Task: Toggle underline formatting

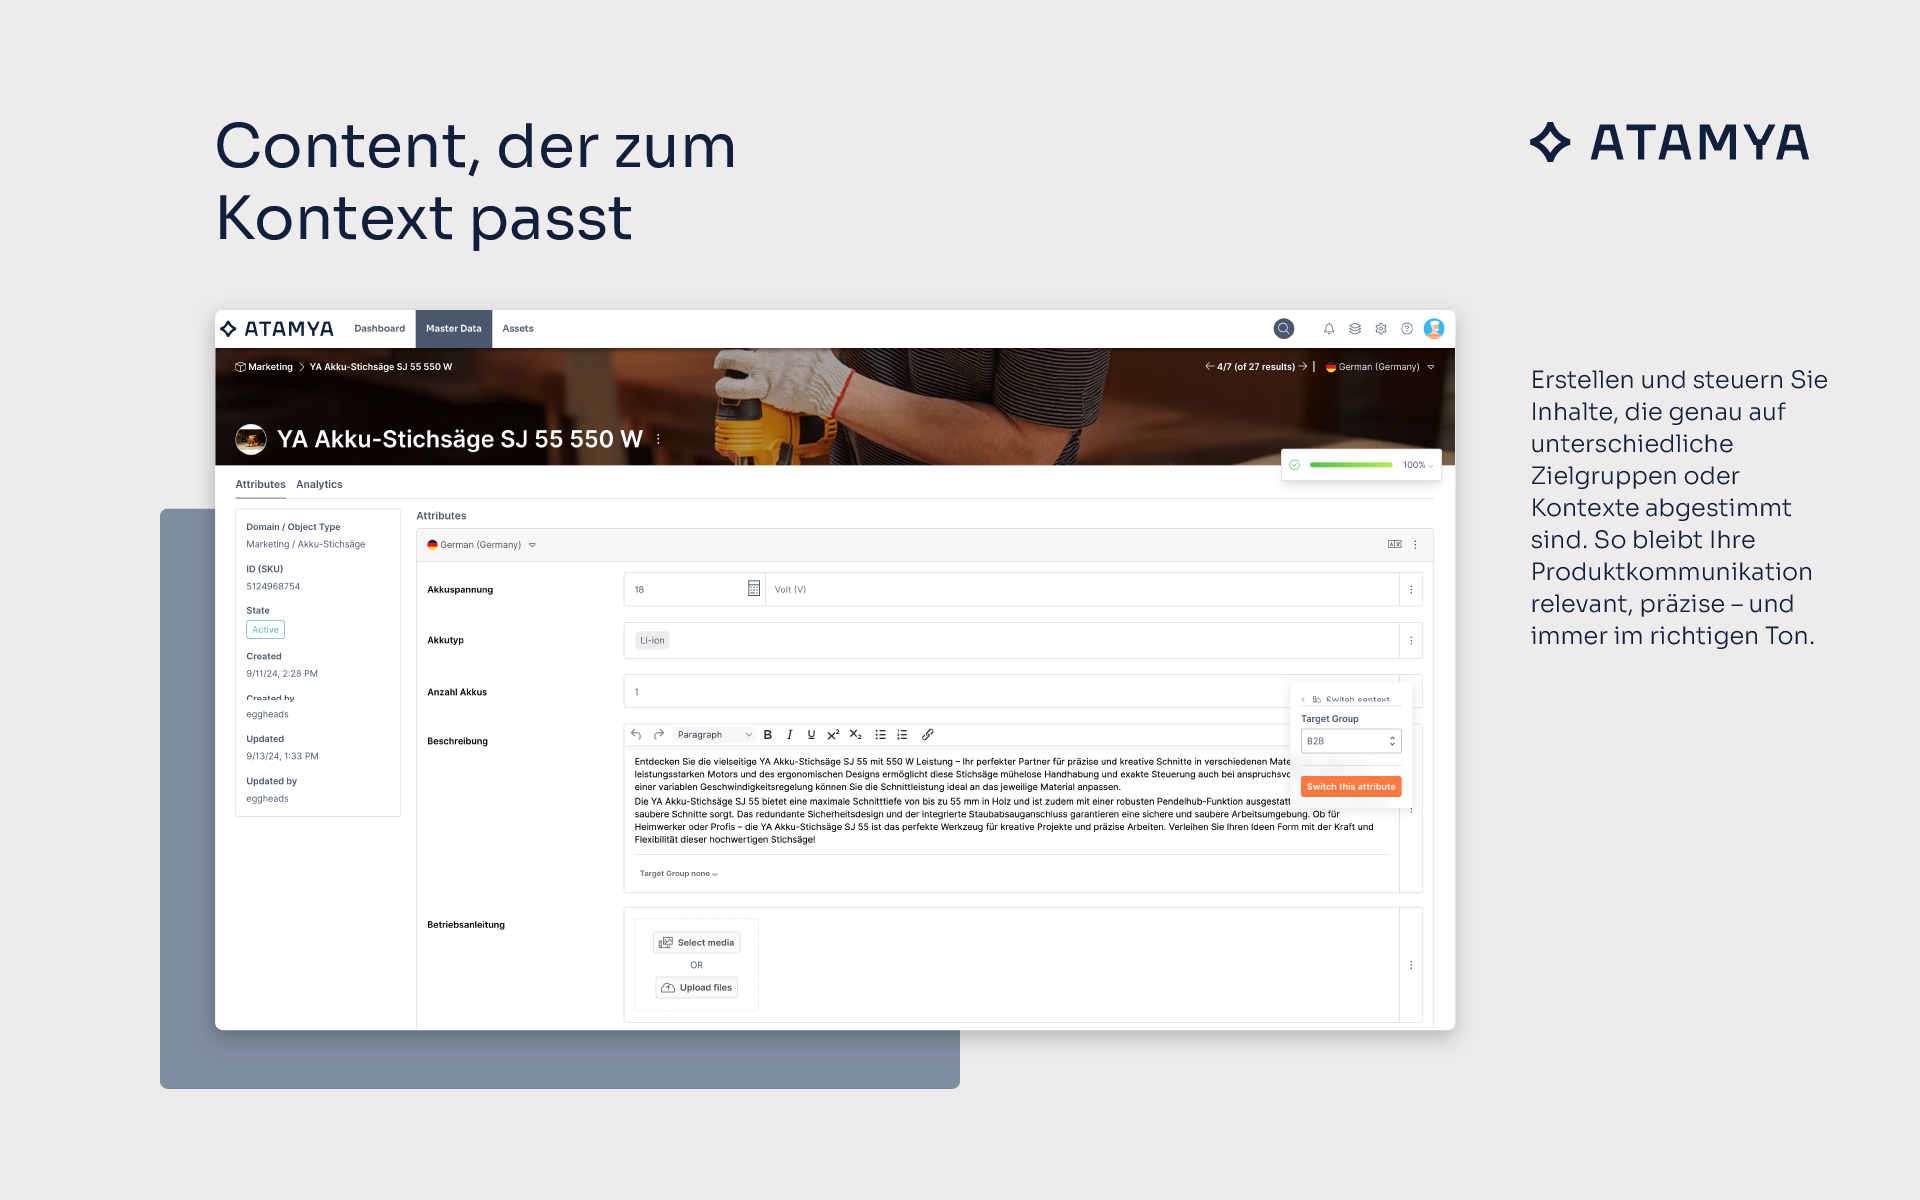Action: (x=811, y=735)
